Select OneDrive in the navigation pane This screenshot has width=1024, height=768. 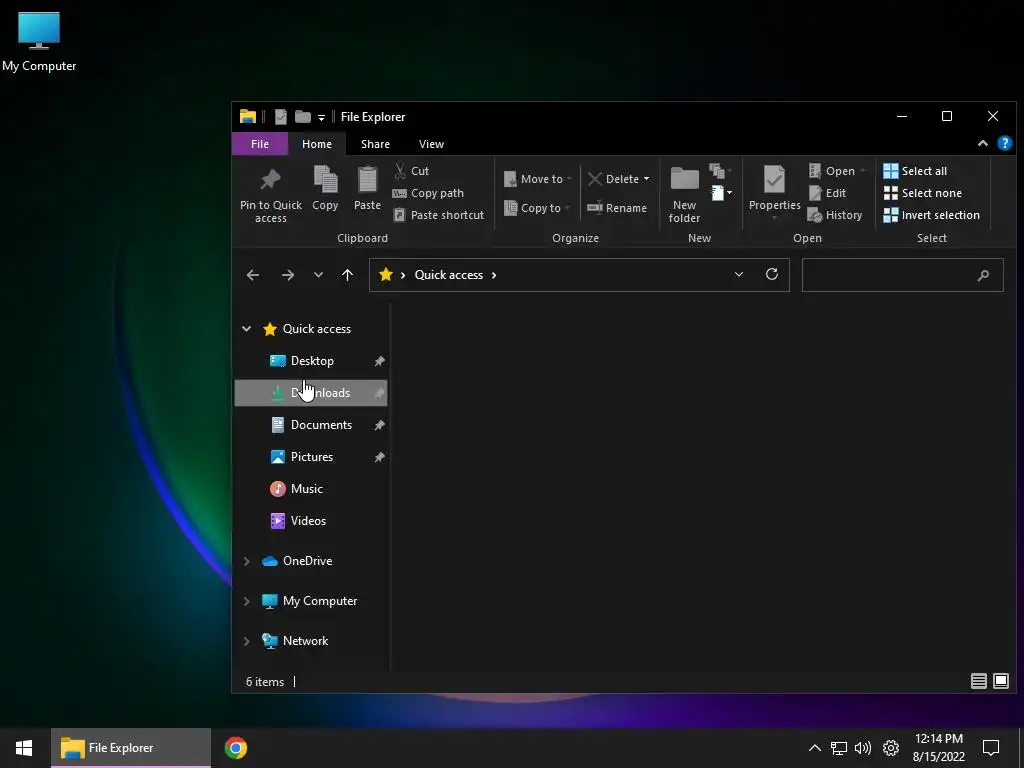[x=307, y=561]
